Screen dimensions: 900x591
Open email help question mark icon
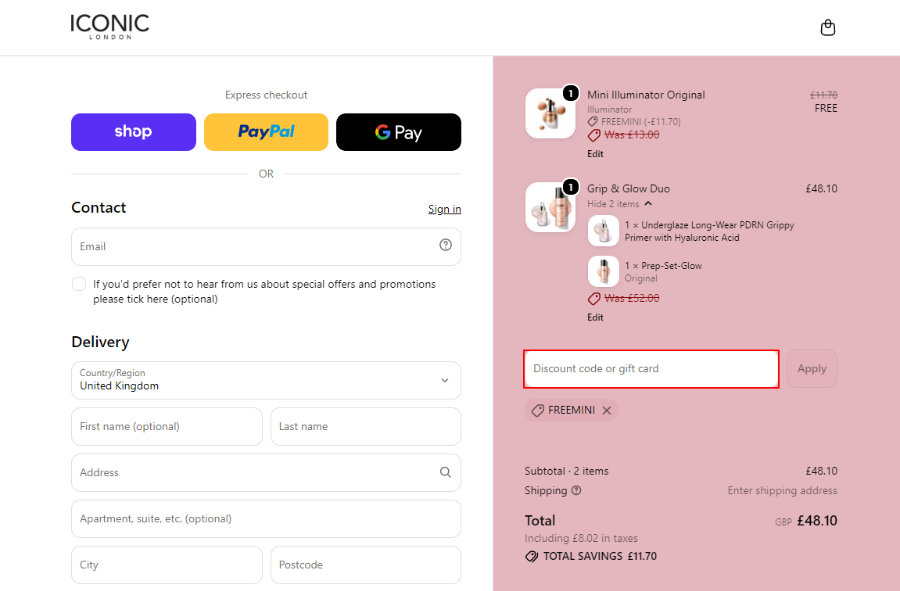pyautogui.click(x=445, y=245)
